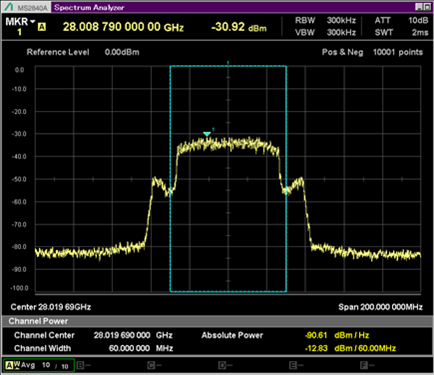The image size is (434, 375).
Task: Select the marker frequency 28.008 790 GHz field
Action: click(123, 27)
